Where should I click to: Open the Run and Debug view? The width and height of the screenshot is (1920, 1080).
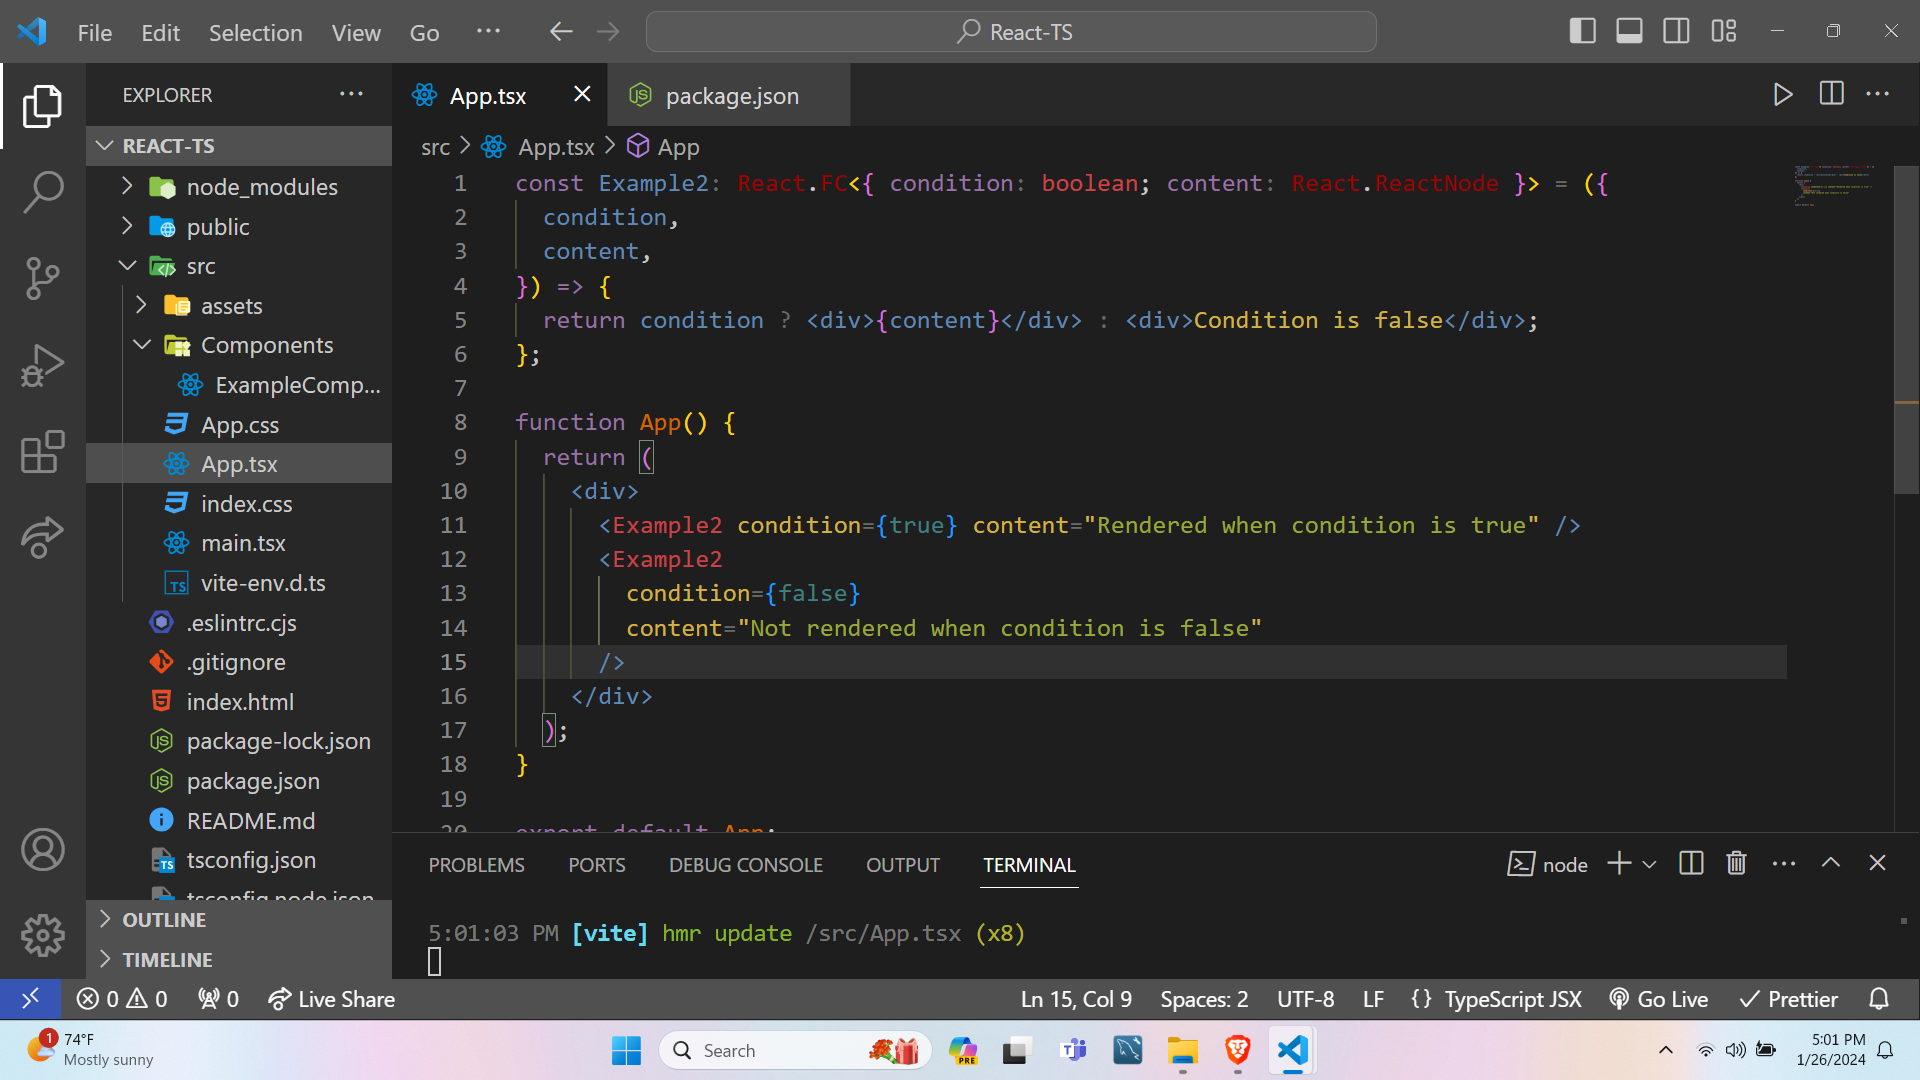pyautogui.click(x=43, y=365)
